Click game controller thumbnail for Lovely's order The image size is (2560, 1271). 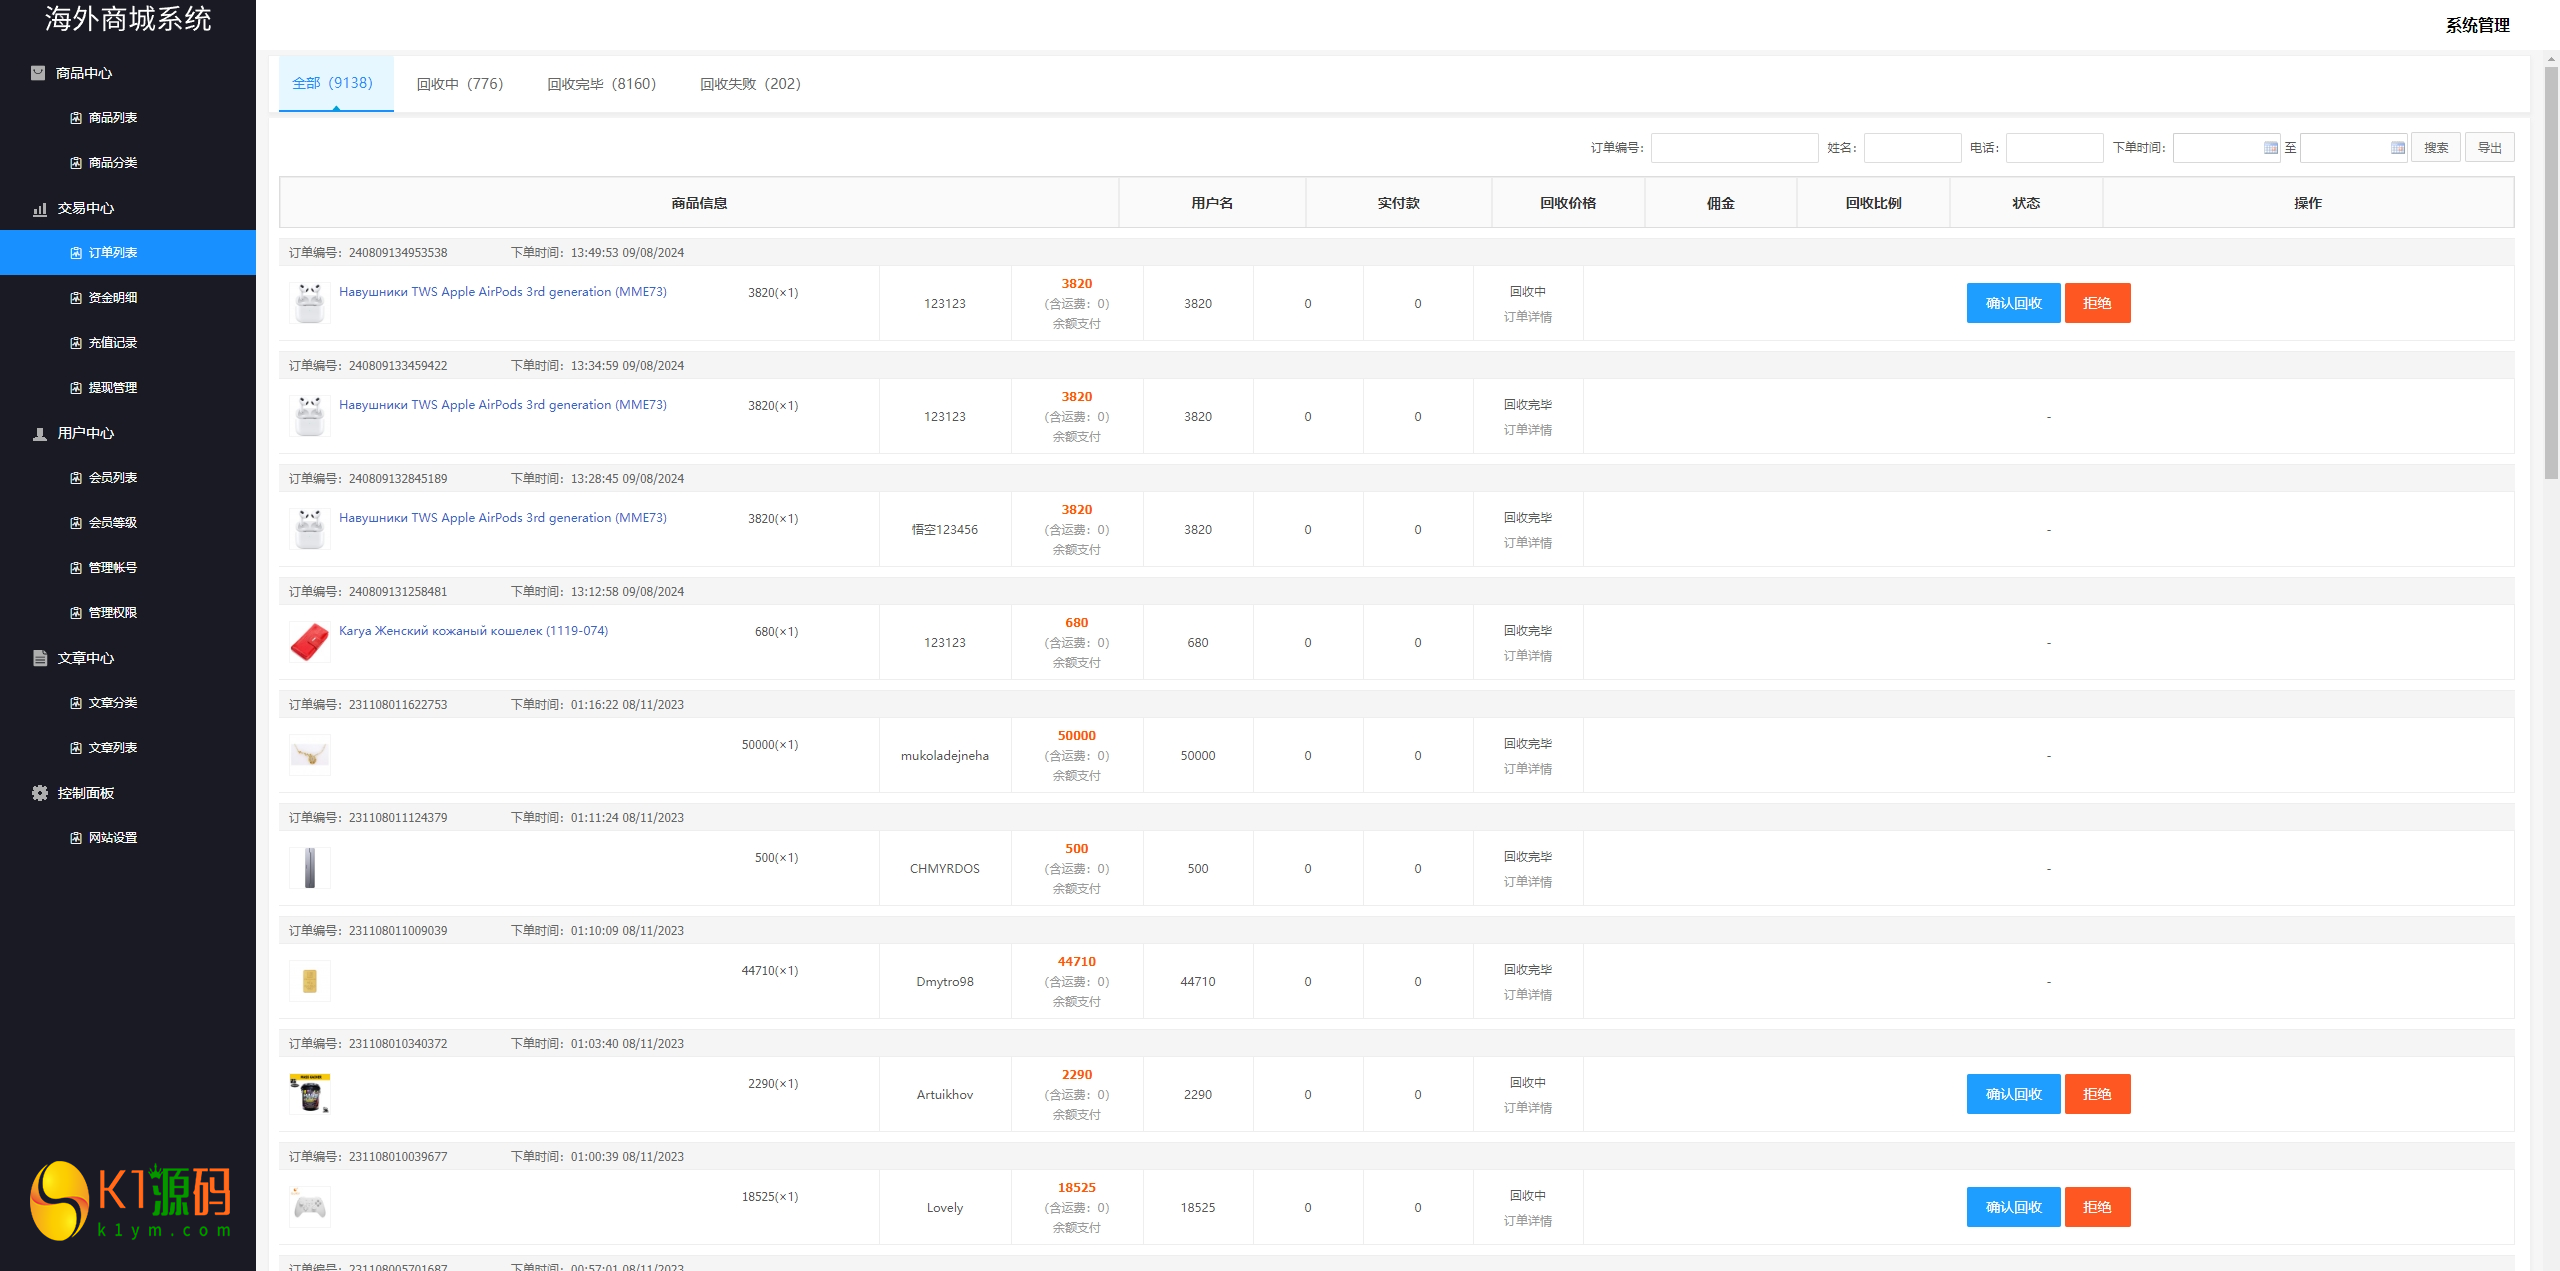tap(310, 1207)
